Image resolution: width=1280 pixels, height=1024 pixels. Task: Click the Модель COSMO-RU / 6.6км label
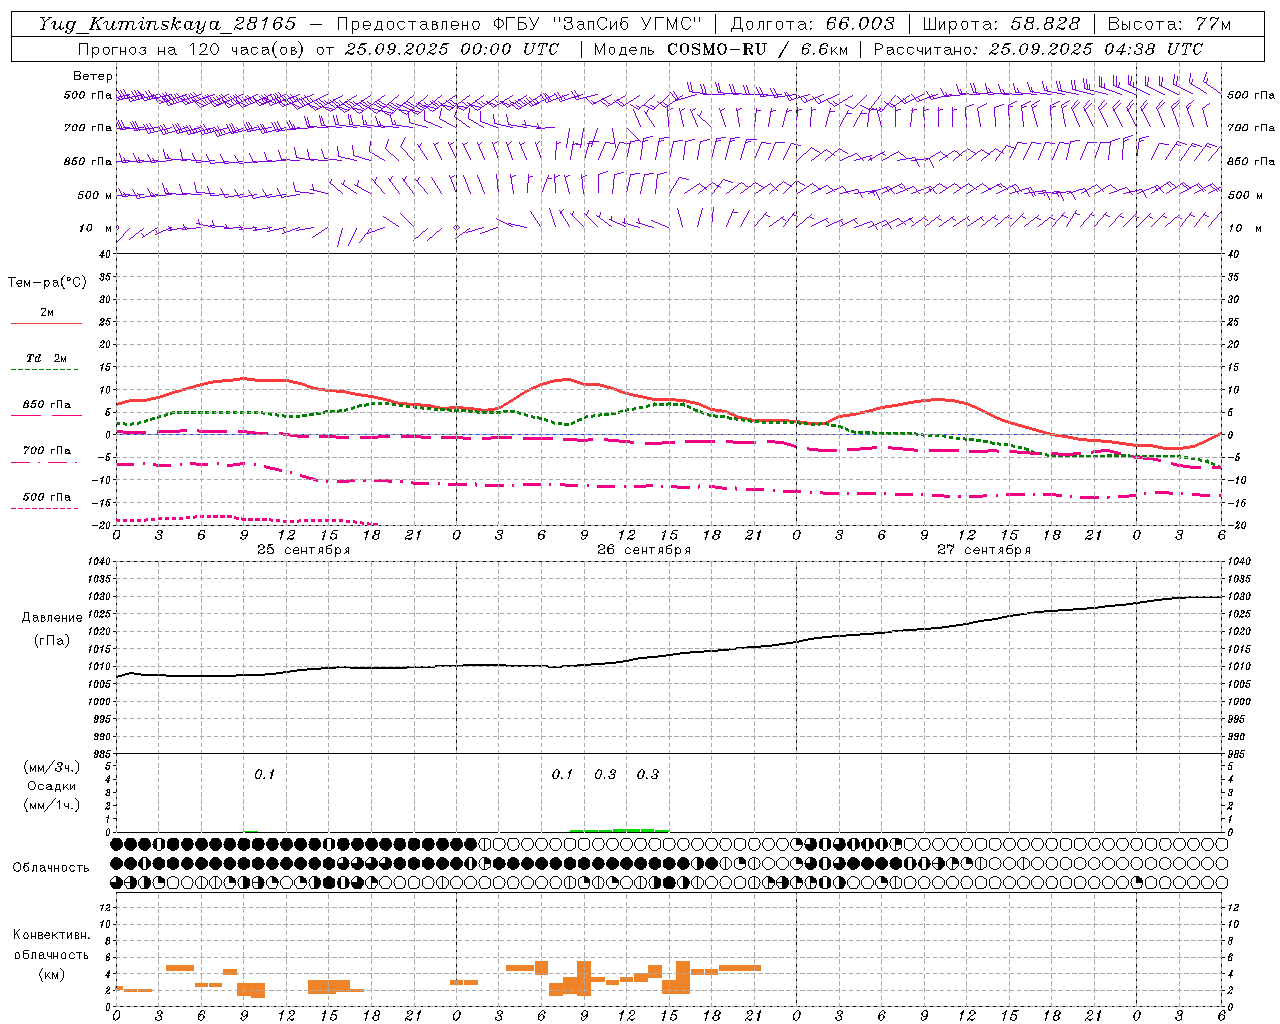coord(720,49)
